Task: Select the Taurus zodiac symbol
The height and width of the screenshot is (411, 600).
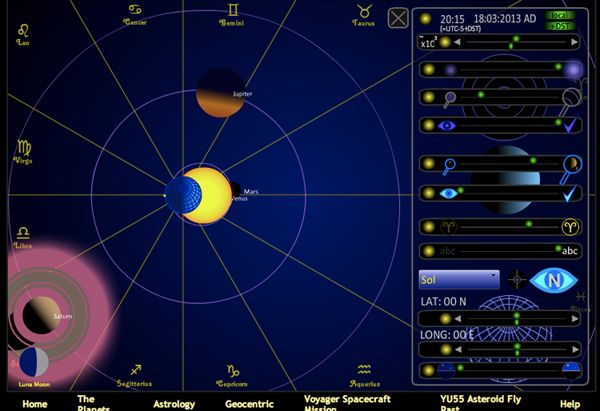Action: pyautogui.click(x=363, y=14)
